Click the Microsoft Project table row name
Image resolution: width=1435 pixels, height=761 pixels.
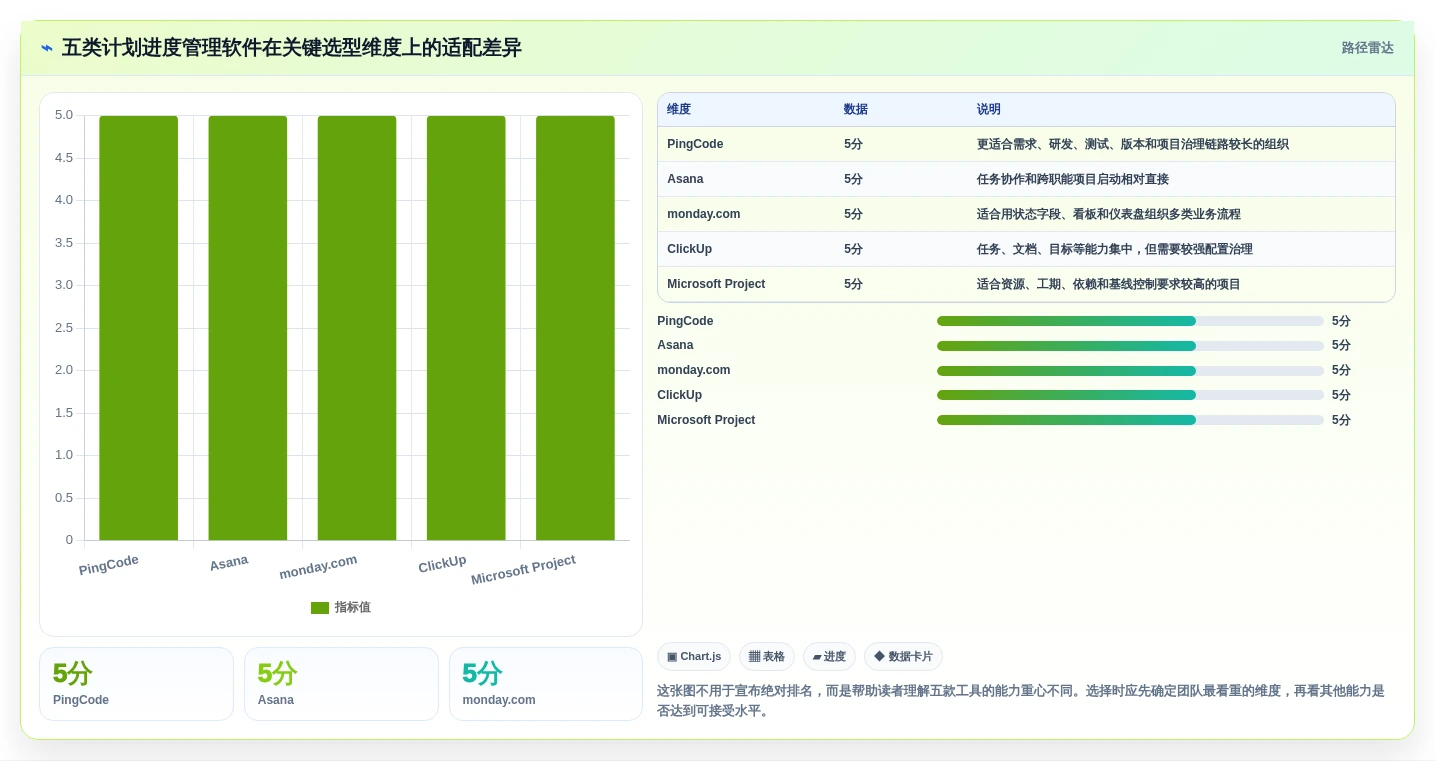[716, 284]
